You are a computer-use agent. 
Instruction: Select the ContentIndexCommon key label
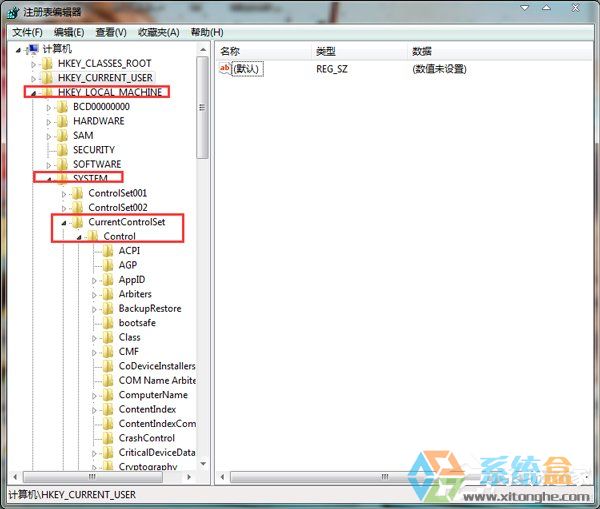click(x=157, y=424)
